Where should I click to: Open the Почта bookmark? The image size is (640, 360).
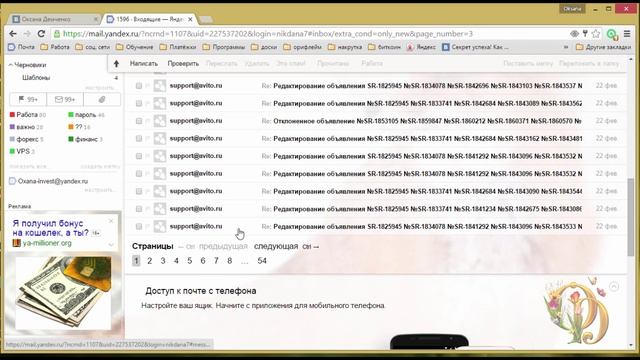[22, 47]
